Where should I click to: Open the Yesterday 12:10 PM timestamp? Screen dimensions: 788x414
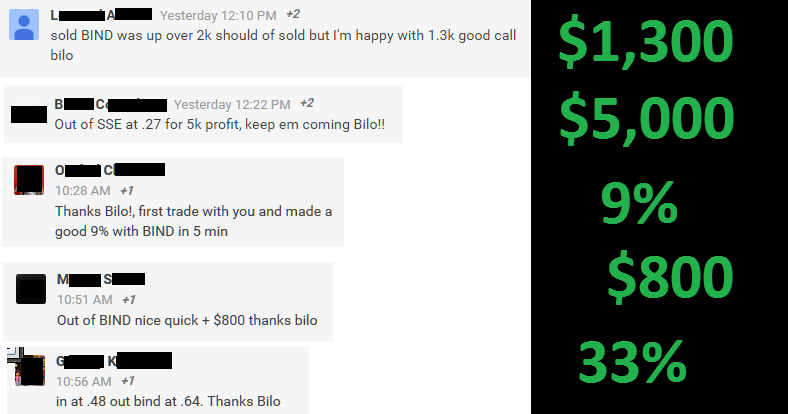(218, 16)
